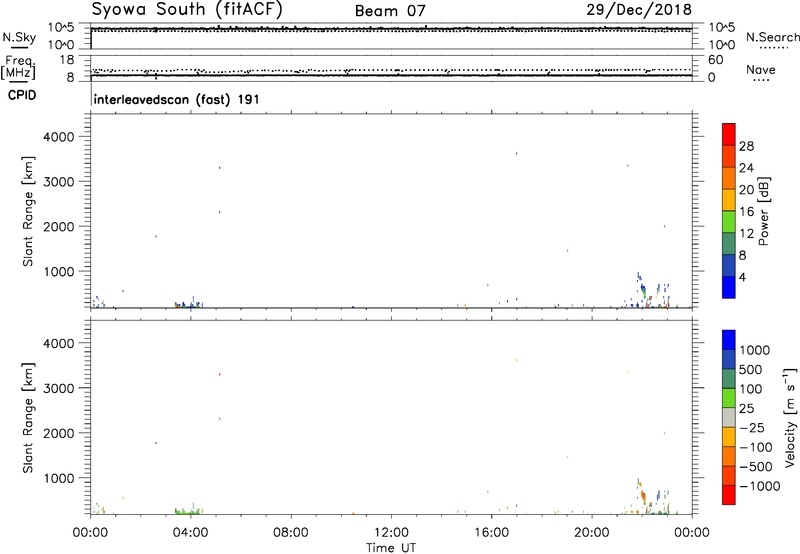The height and width of the screenshot is (554, 800).
Task: Click the green 04:00 UT echoes in velocity panel
Action: 188,510
